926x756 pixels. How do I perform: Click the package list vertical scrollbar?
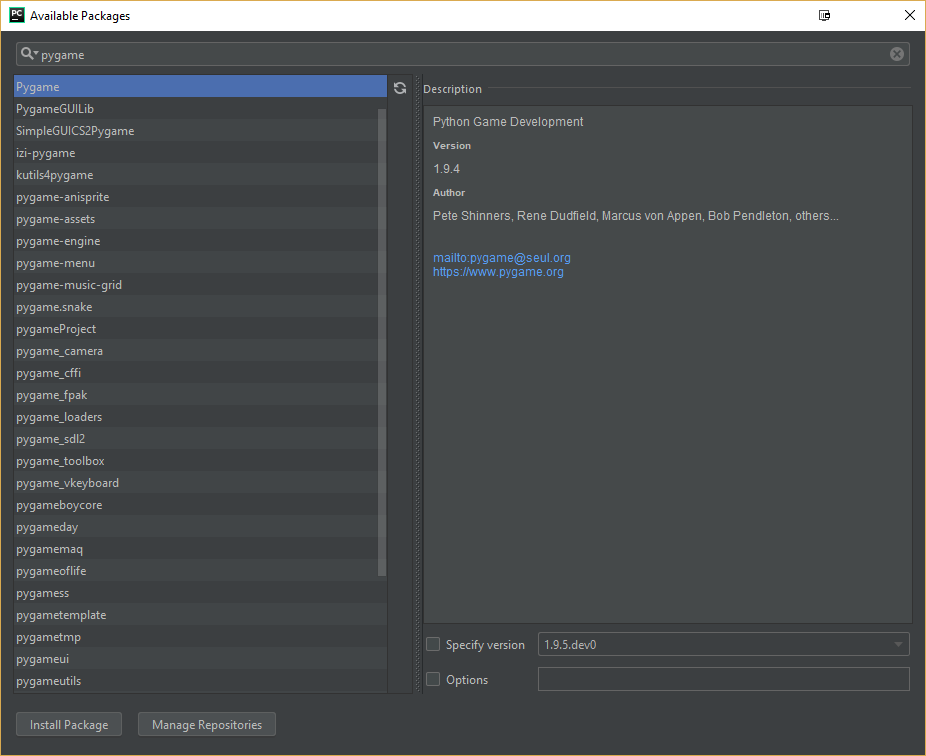(x=382, y=340)
